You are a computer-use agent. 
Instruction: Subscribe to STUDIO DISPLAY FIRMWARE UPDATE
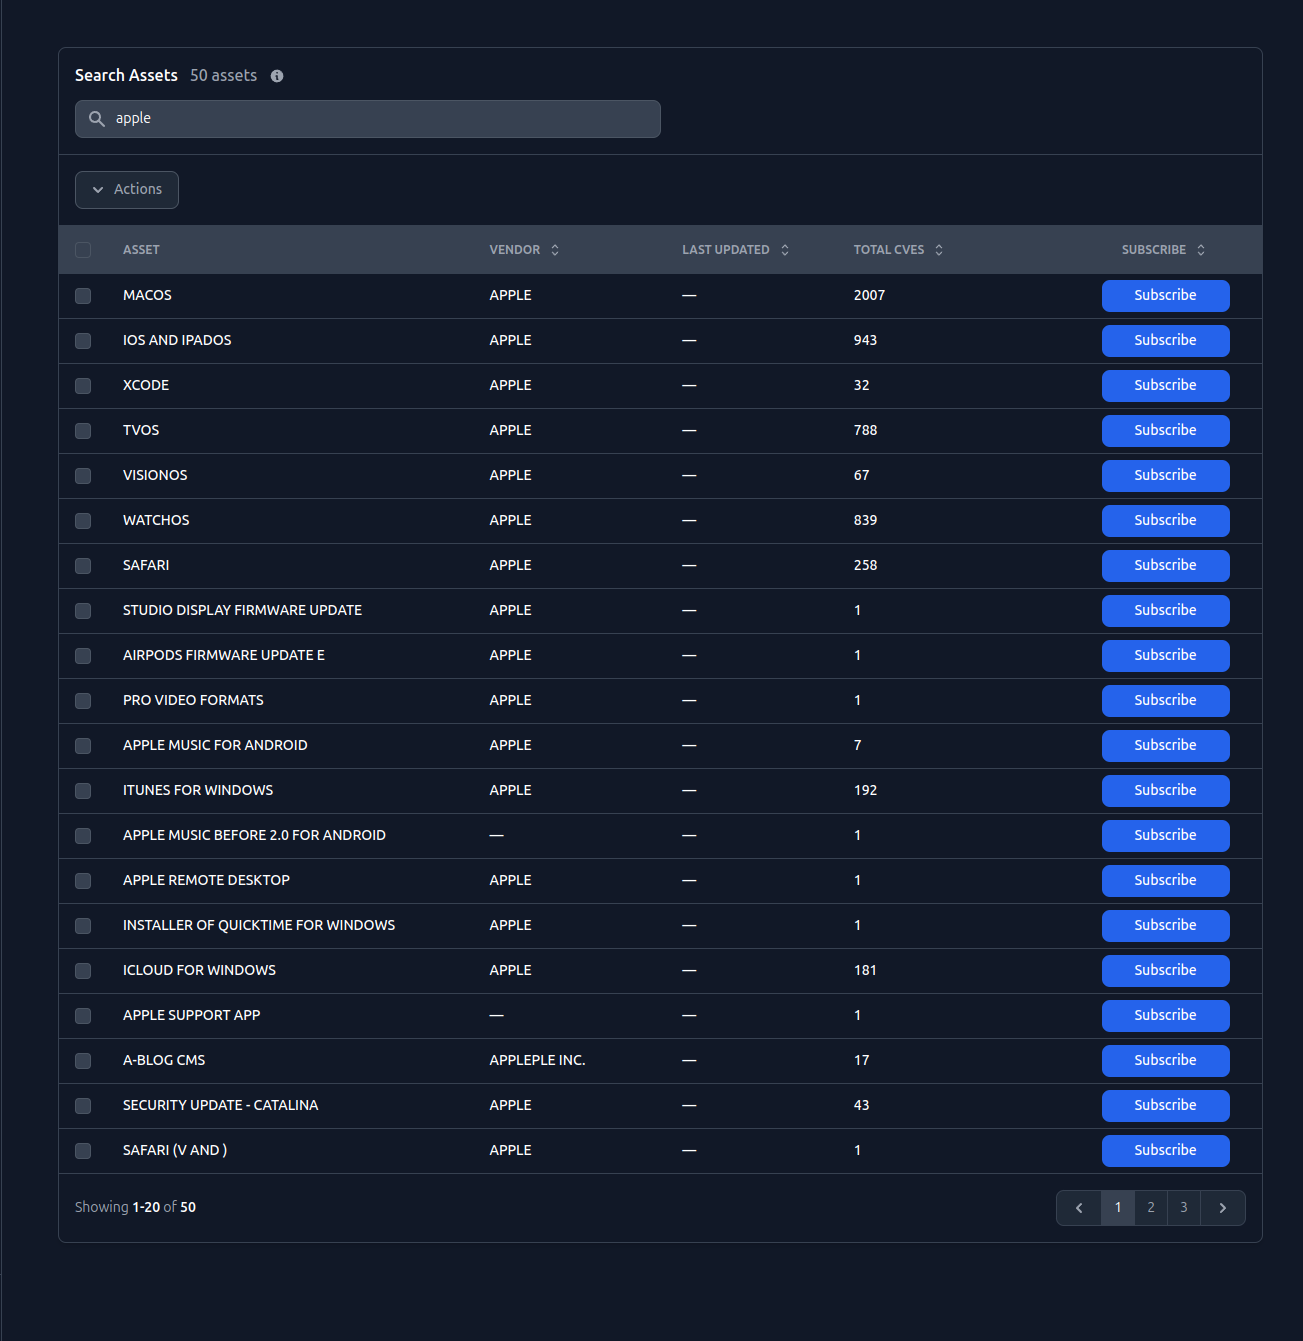pyautogui.click(x=1165, y=611)
